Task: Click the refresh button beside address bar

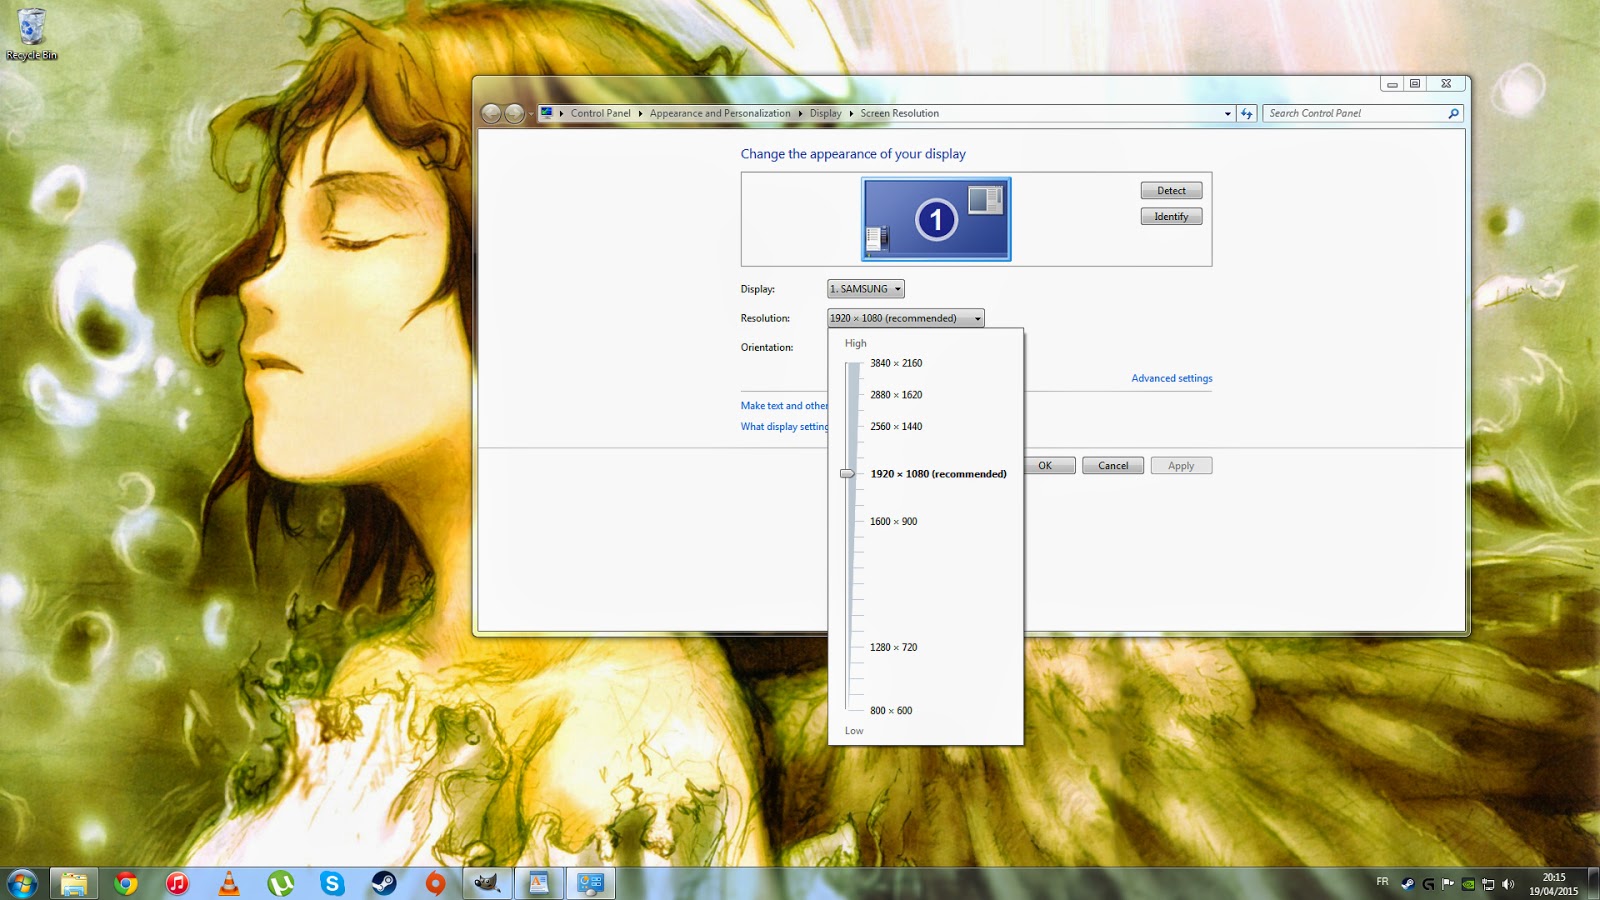Action: pos(1247,114)
